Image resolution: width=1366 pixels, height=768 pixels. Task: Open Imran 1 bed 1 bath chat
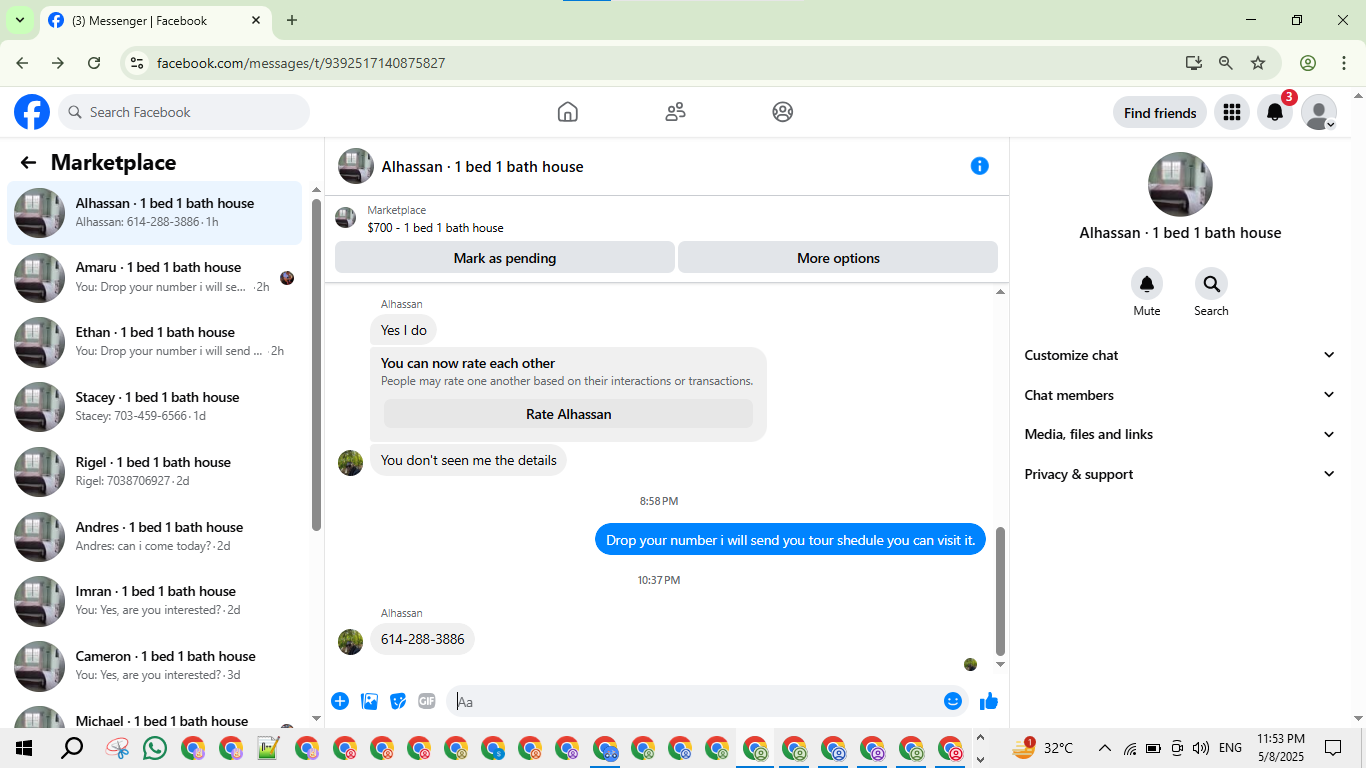click(154, 601)
